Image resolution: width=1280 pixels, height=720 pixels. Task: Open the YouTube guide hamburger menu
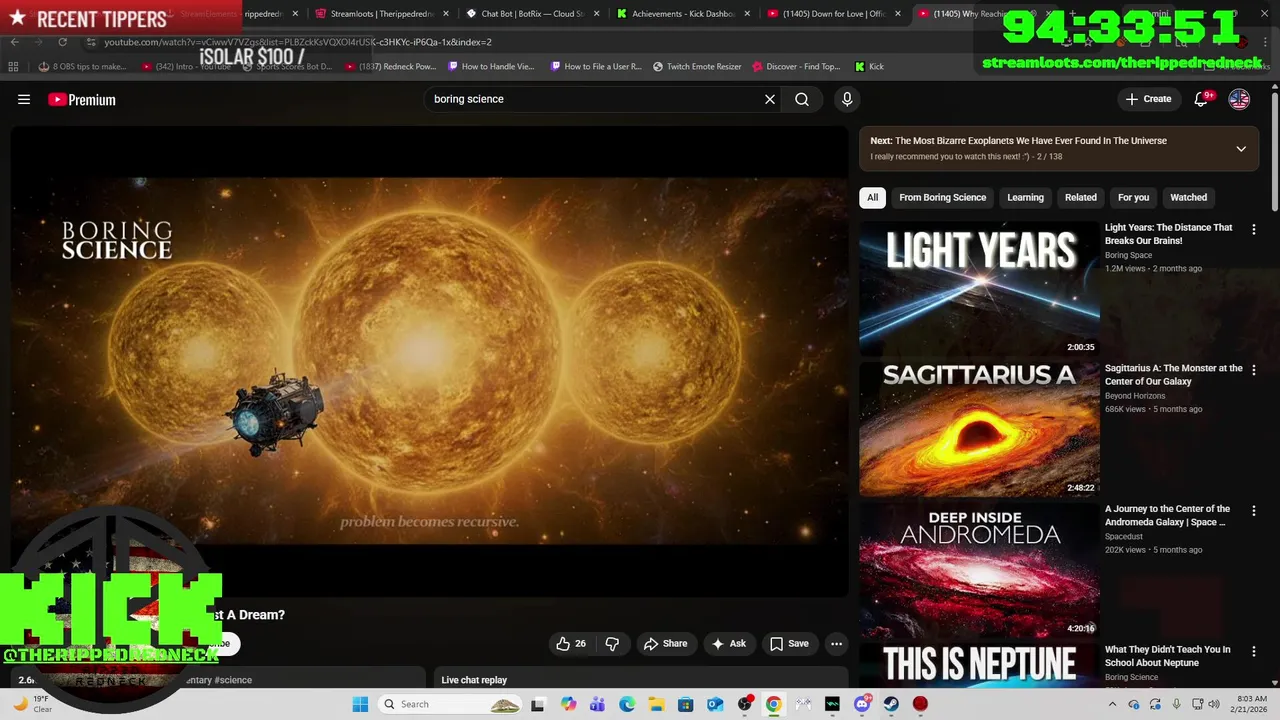[x=24, y=99]
